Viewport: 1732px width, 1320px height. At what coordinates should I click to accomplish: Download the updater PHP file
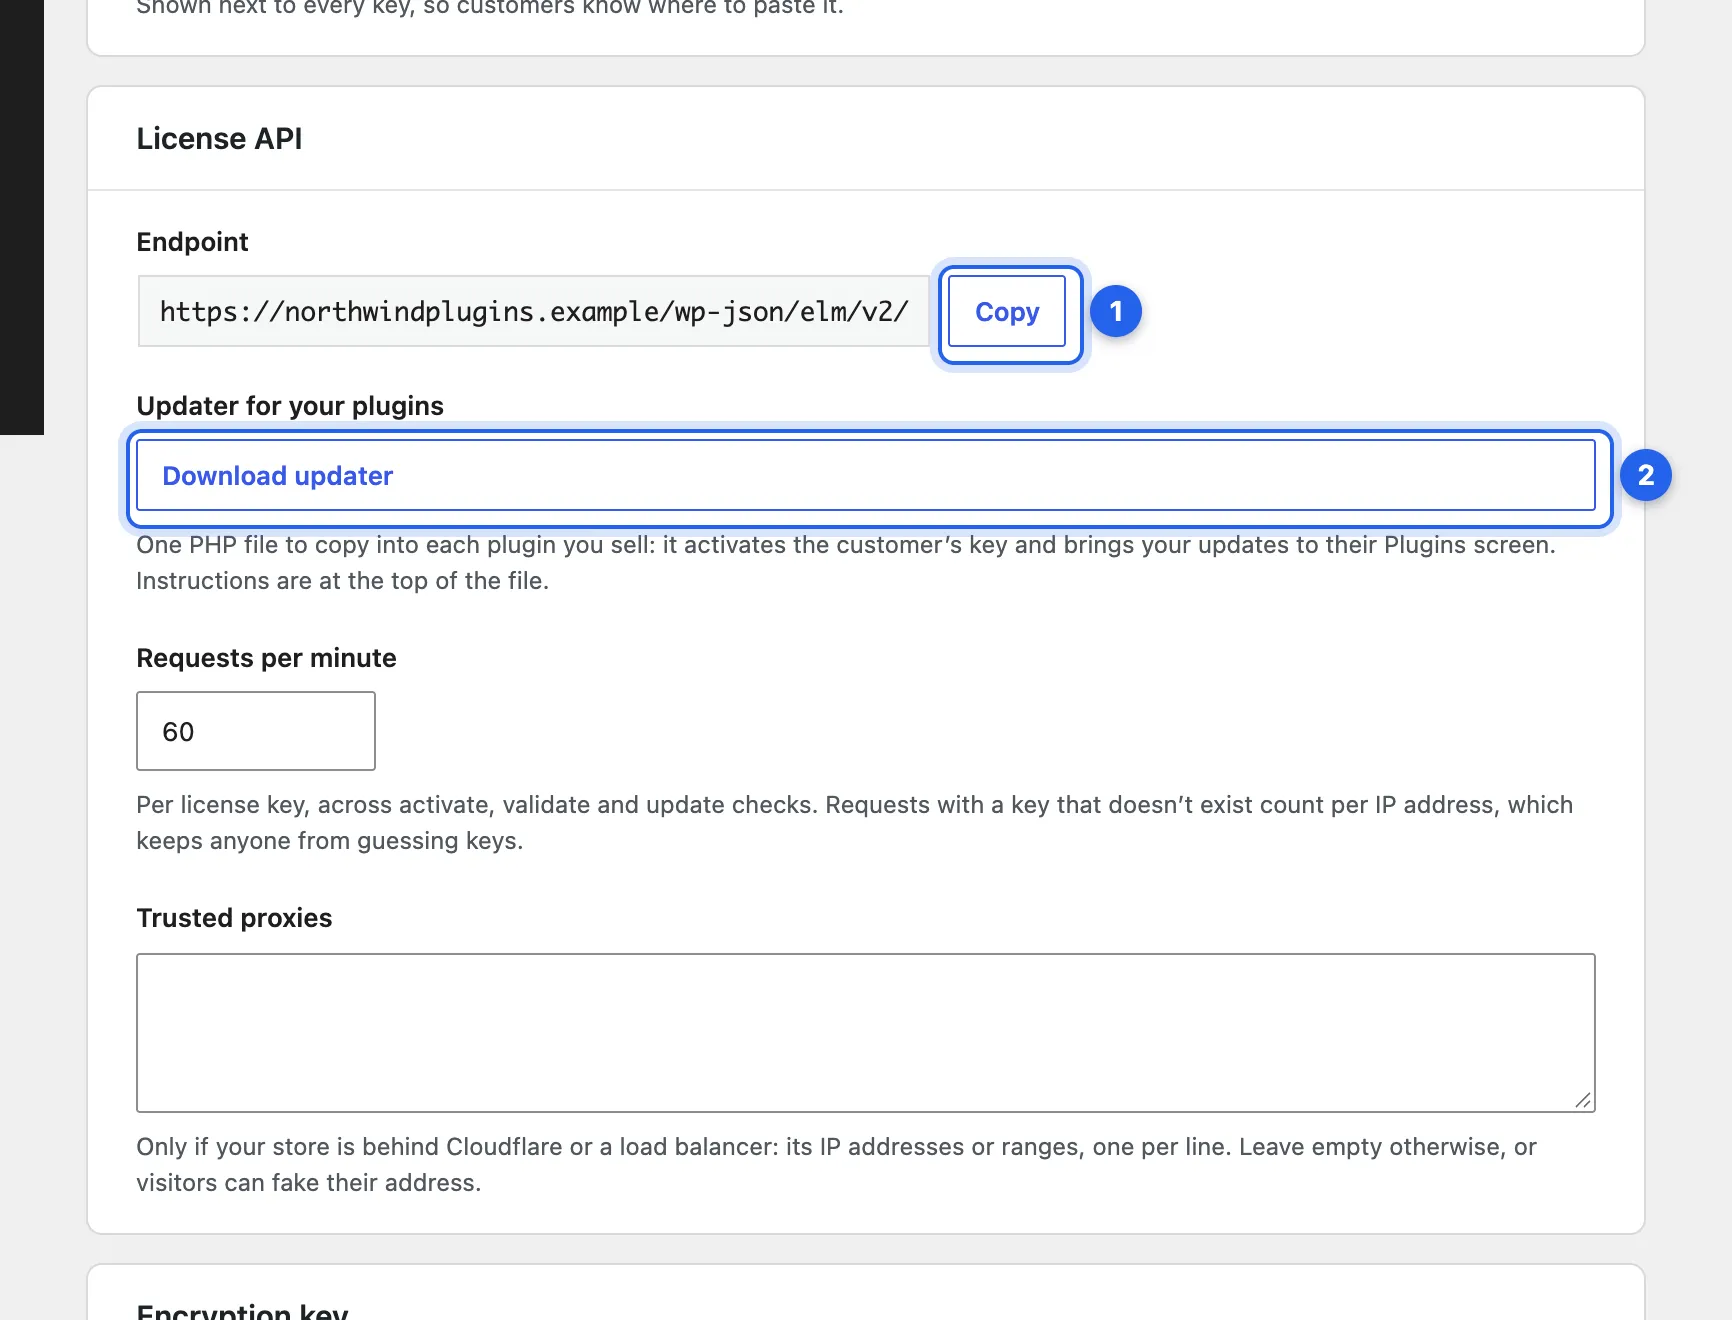point(866,476)
